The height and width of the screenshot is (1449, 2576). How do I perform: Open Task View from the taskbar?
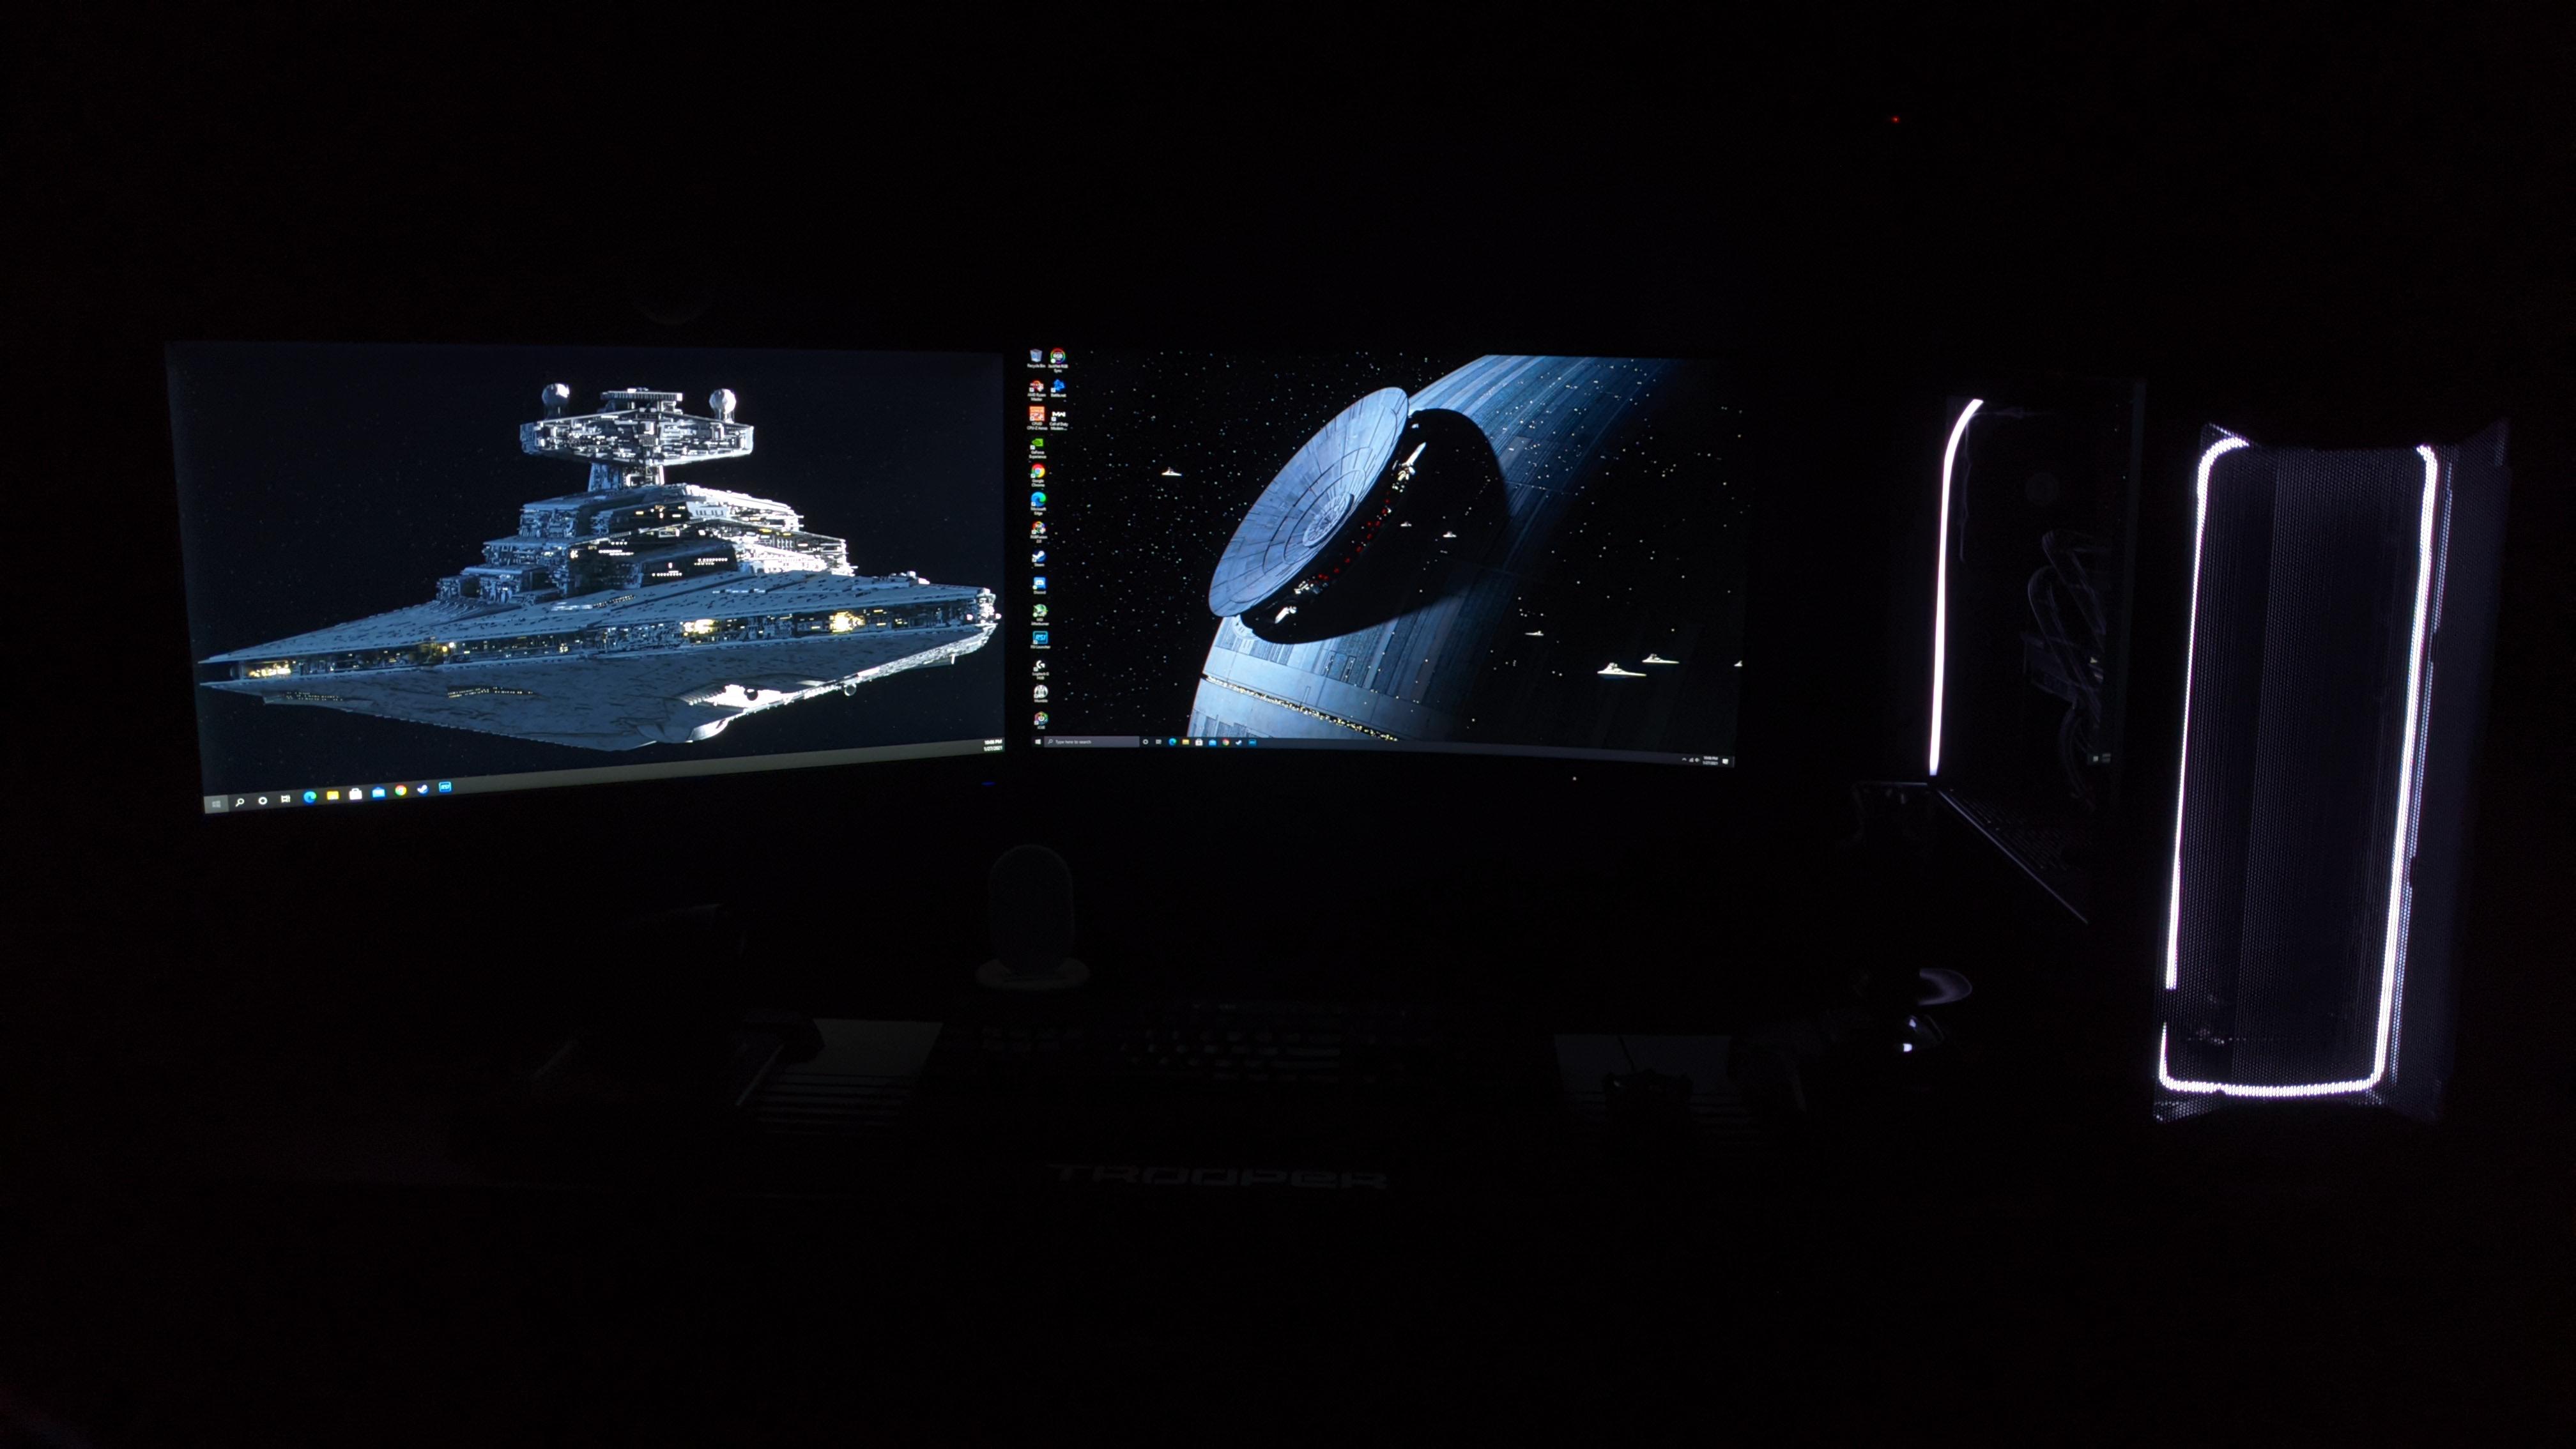point(1159,742)
